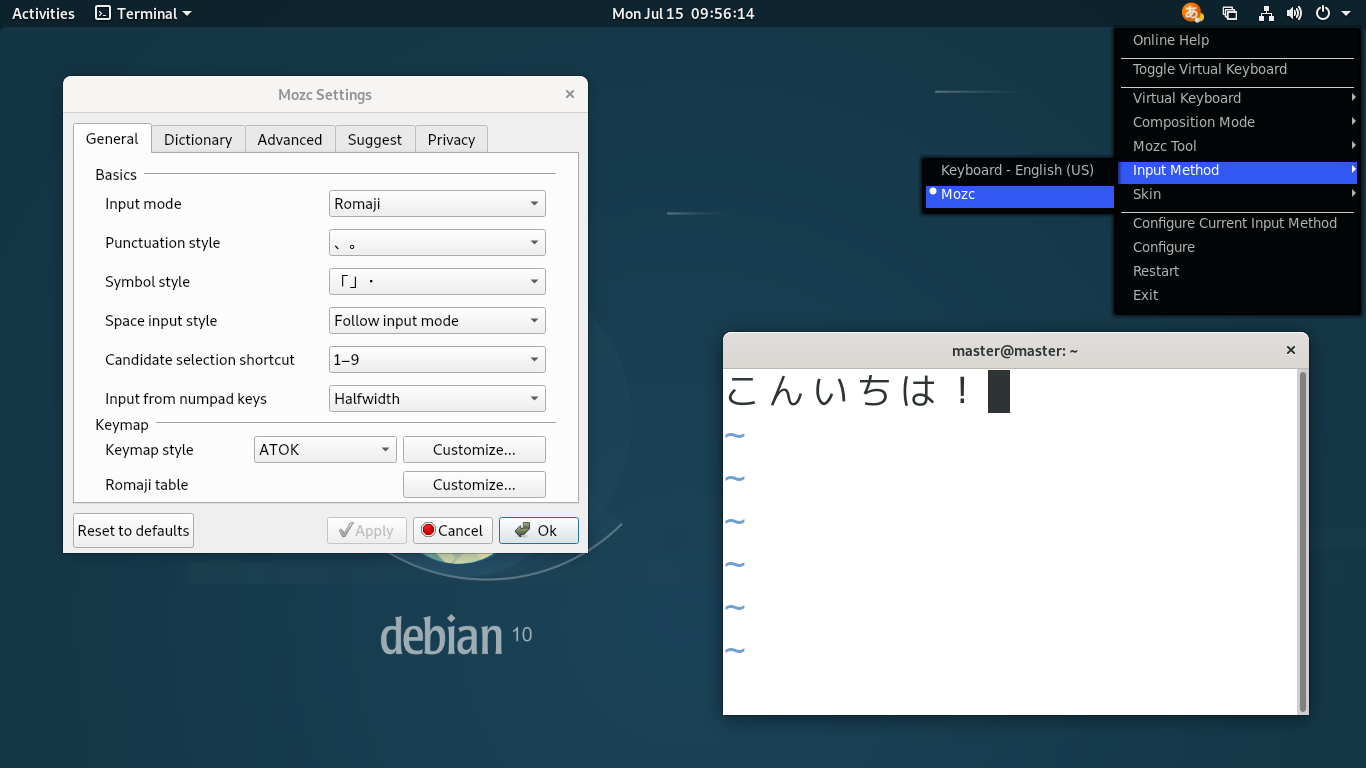Expand Input from numpad keys dropdown
Screen dimensions: 1366x768
[x=437, y=399]
